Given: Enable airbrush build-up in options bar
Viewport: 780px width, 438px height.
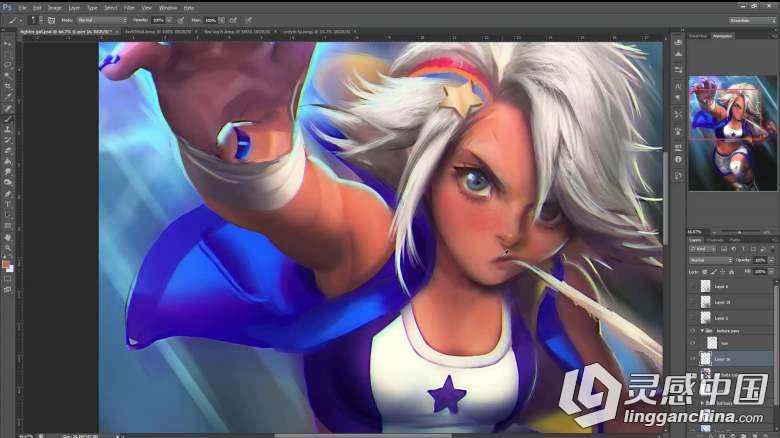Looking at the screenshot, I should pos(233,20).
